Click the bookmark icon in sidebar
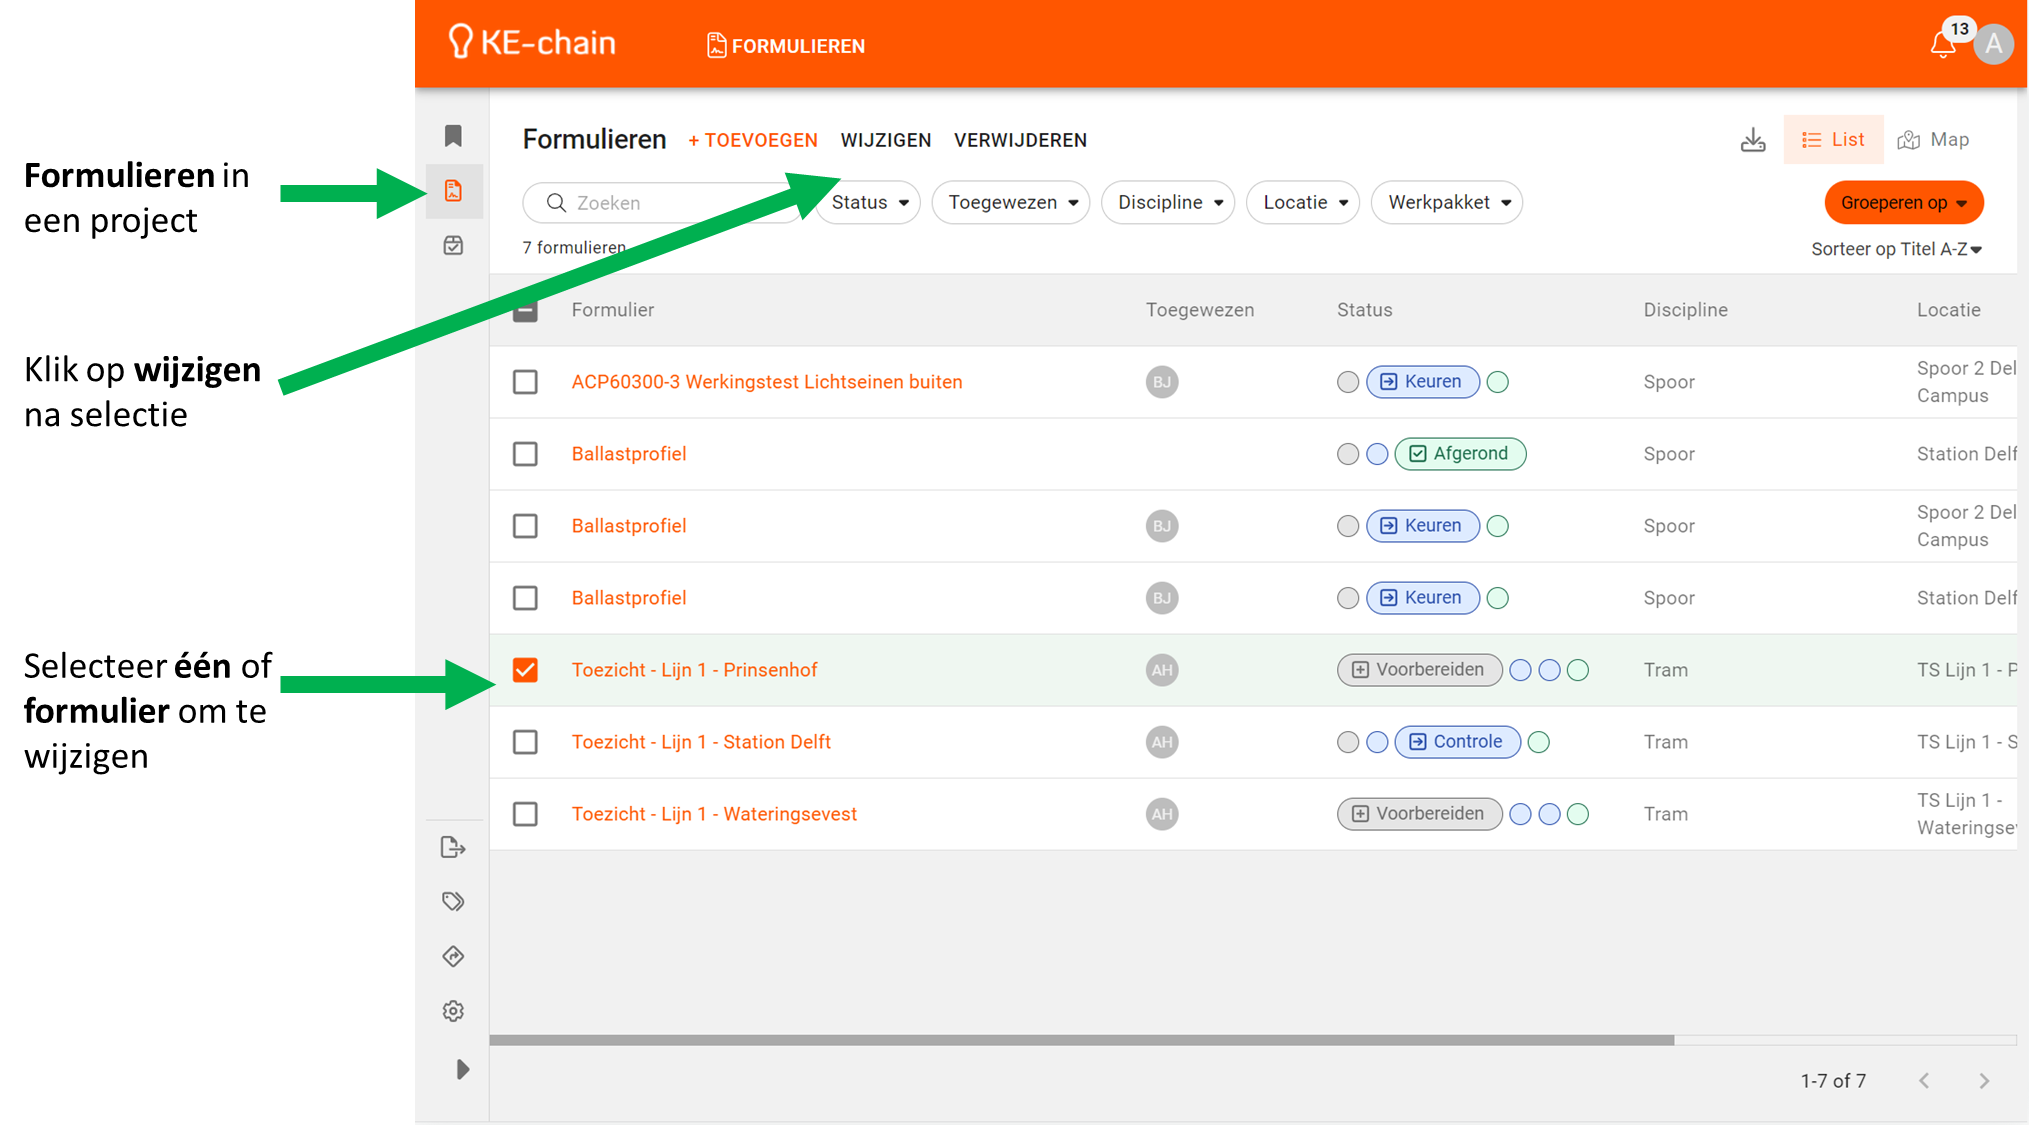The height and width of the screenshot is (1125, 2029). [453, 136]
